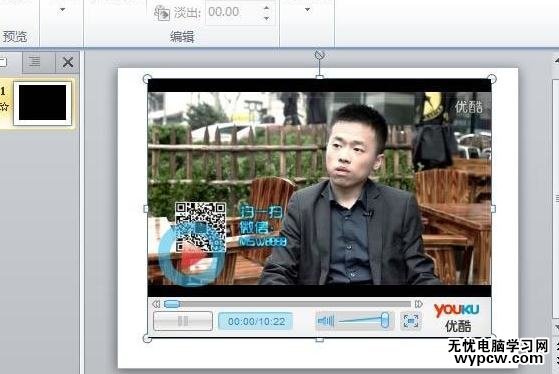The height and width of the screenshot is (374, 559).
Task: Toggle the video fullscreen icon
Action: point(411,321)
